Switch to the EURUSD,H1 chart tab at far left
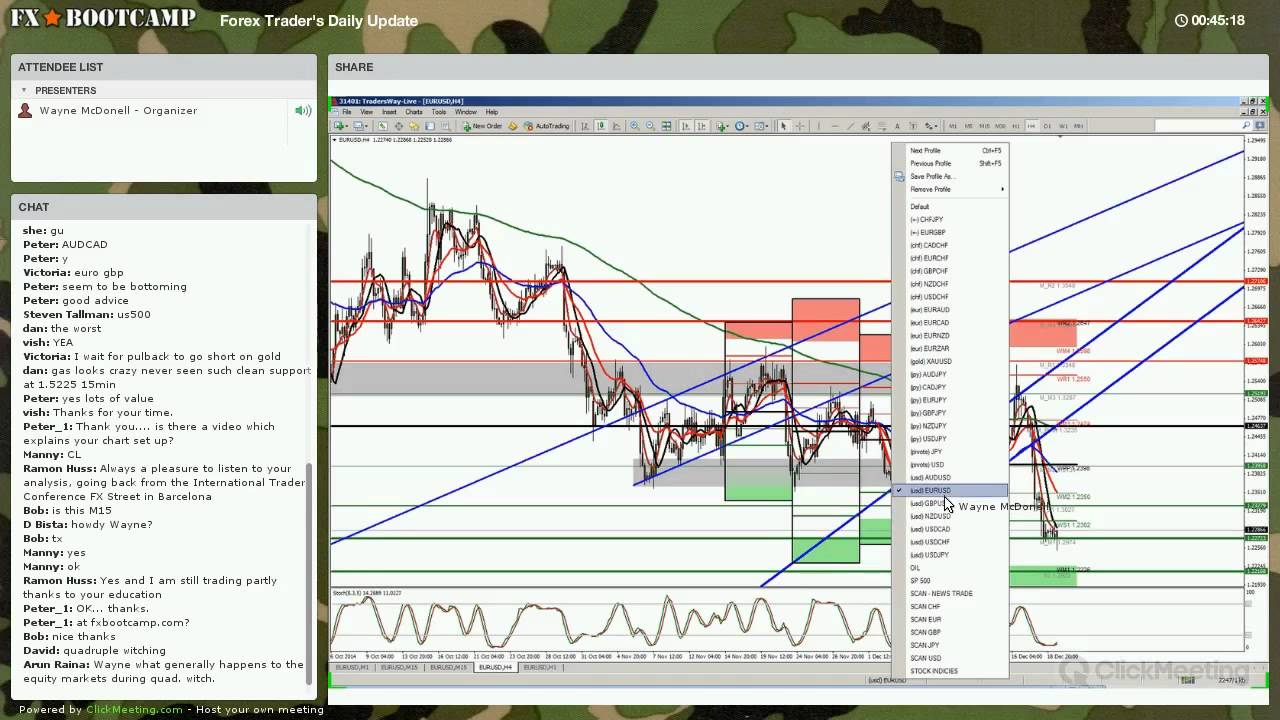This screenshot has height=720, width=1280. click(x=351, y=667)
